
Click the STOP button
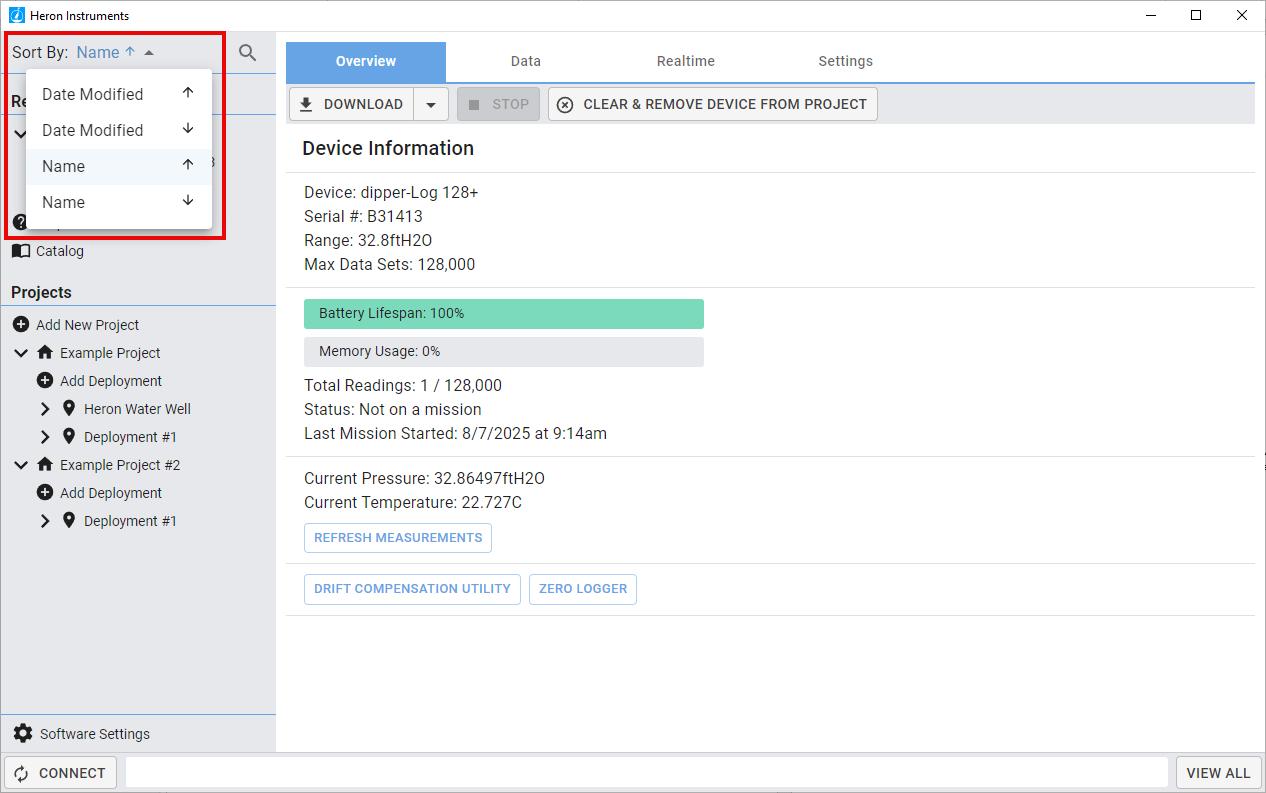pyautogui.click(x=498, y=104)
